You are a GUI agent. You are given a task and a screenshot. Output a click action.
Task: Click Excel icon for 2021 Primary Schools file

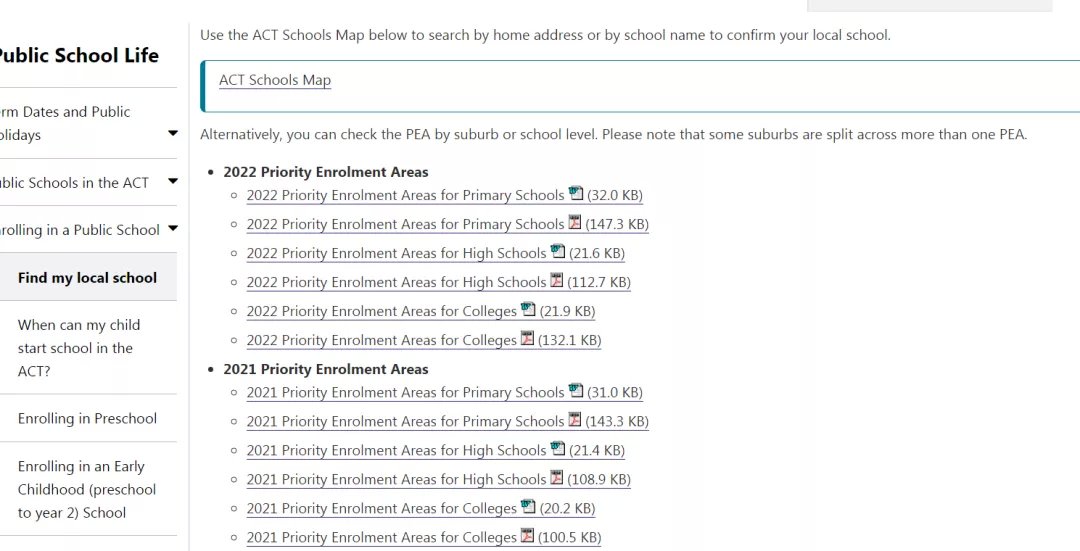pyautogui.click(x=575, y=391)
